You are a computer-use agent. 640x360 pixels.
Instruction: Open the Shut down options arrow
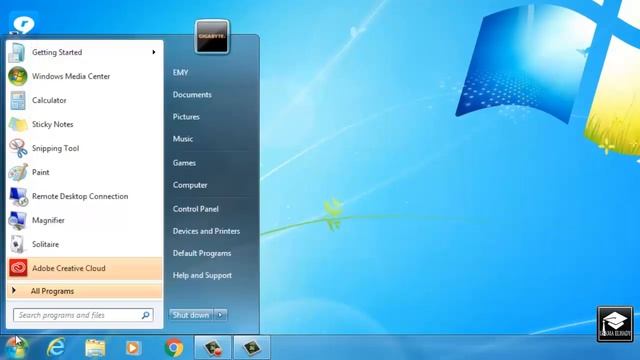point(220,315)
